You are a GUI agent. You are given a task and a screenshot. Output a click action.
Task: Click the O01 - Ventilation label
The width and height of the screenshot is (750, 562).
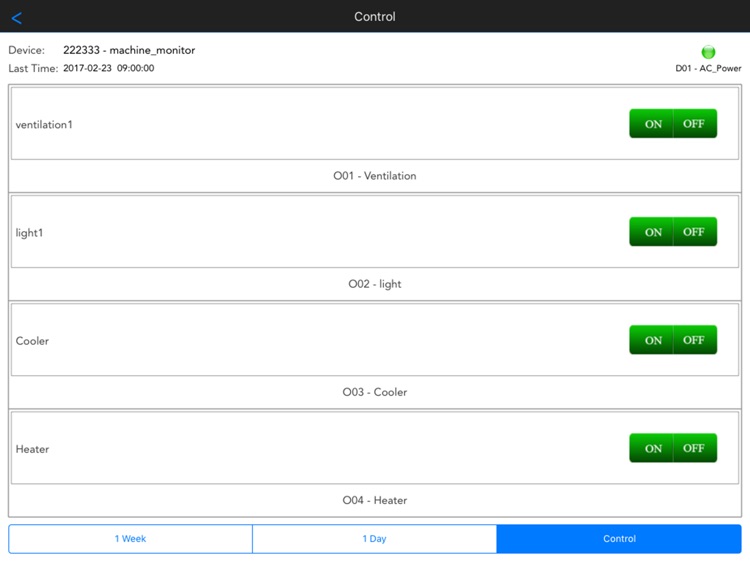point(375,176)
